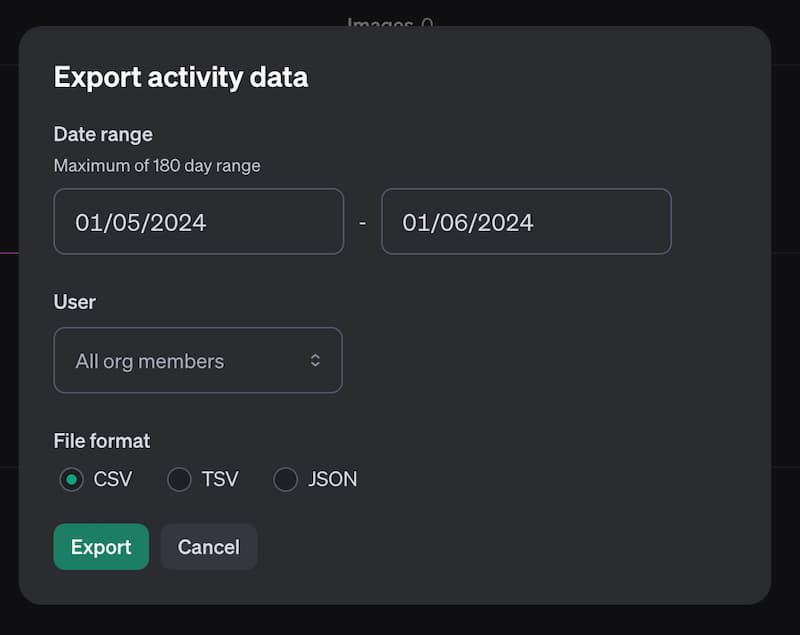Open the member filter dropdown under User
Screen dimensions: 800x635
coord(197,360)
